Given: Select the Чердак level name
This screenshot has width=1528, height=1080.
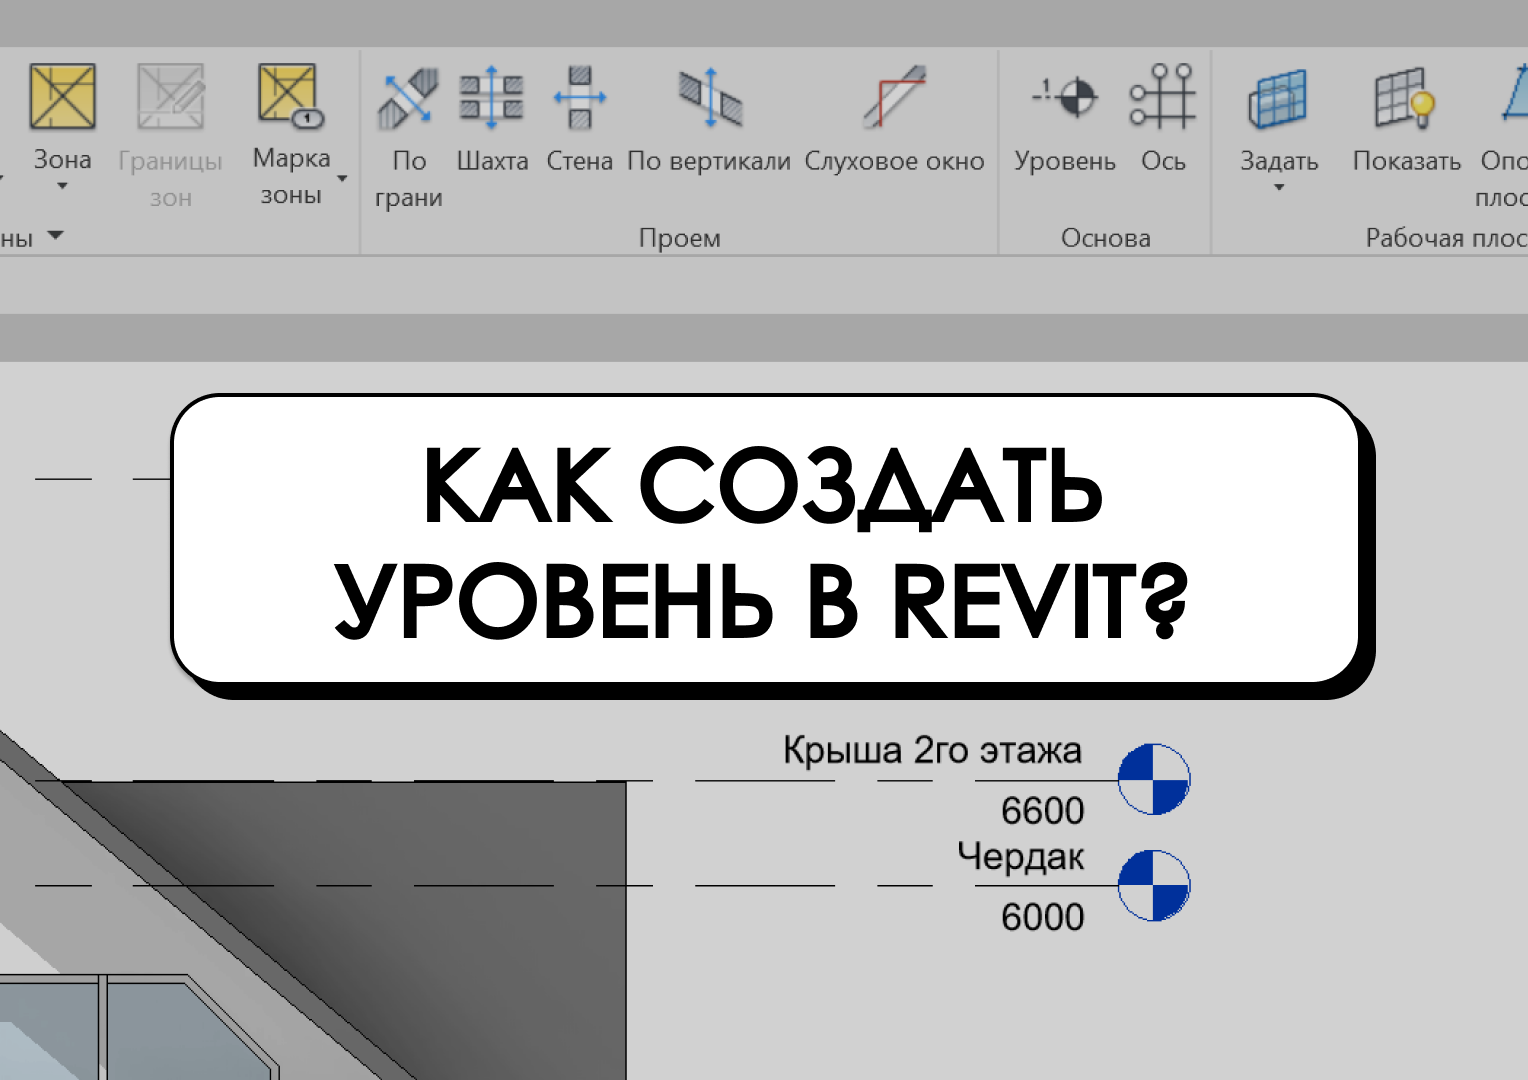Looking at the screenshot, I should (1021, 857).
